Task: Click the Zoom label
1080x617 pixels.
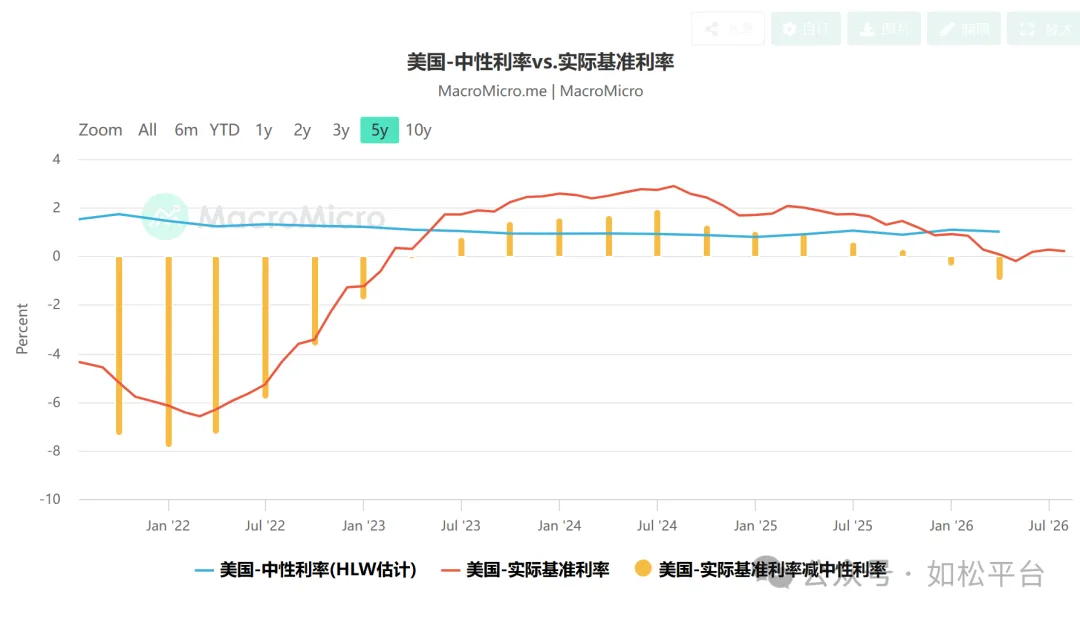Action: [x=101, y=130]
